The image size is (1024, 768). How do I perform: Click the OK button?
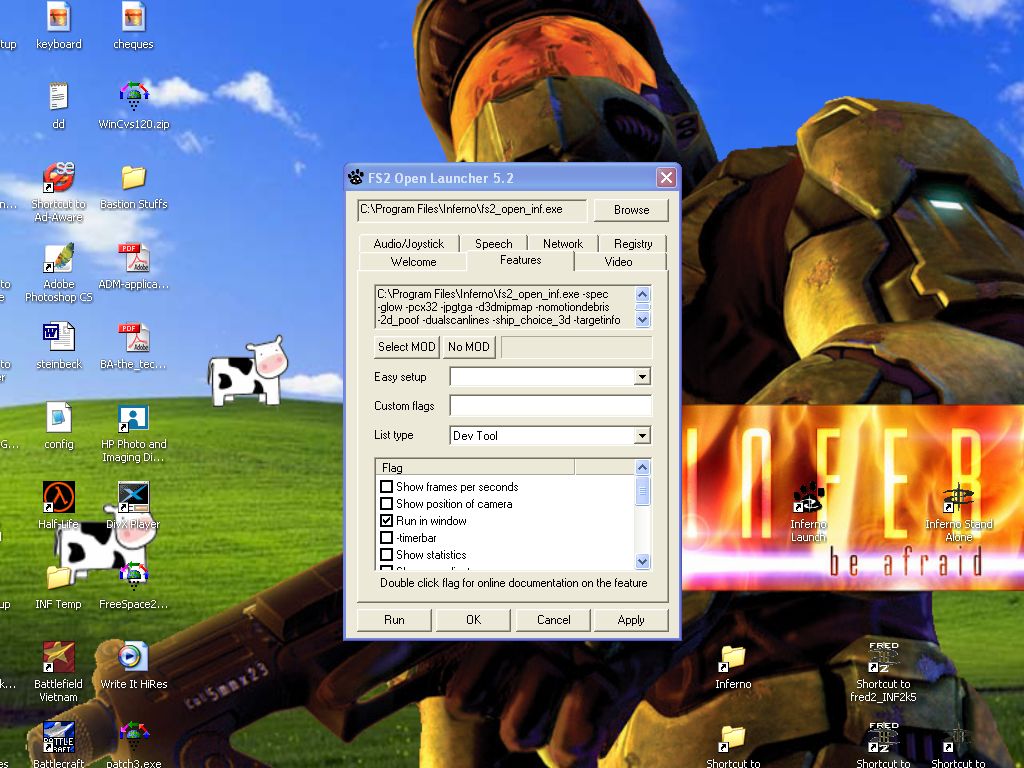[x=473, y=620]
